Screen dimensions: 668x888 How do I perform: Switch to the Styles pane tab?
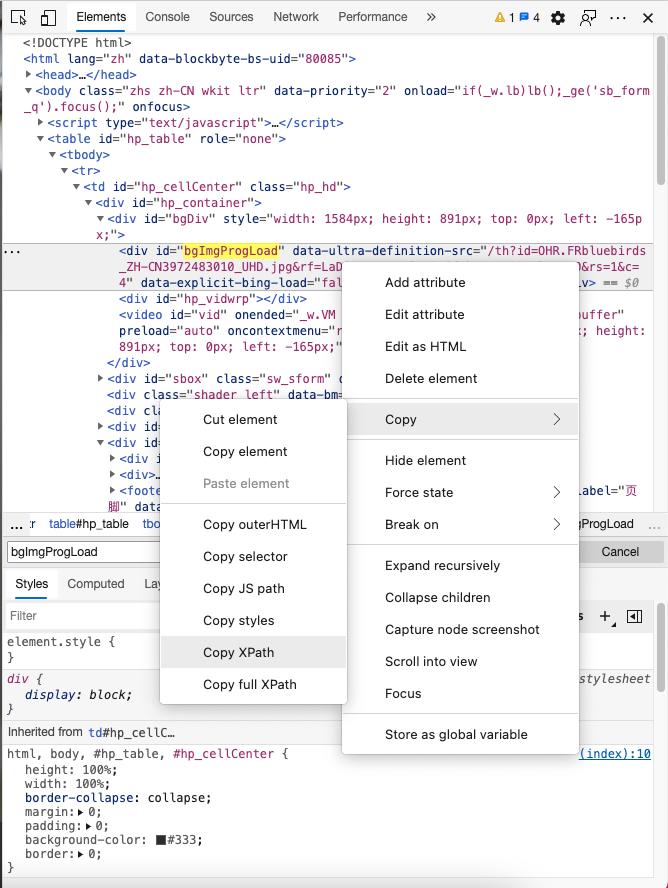tap(32, 584)
